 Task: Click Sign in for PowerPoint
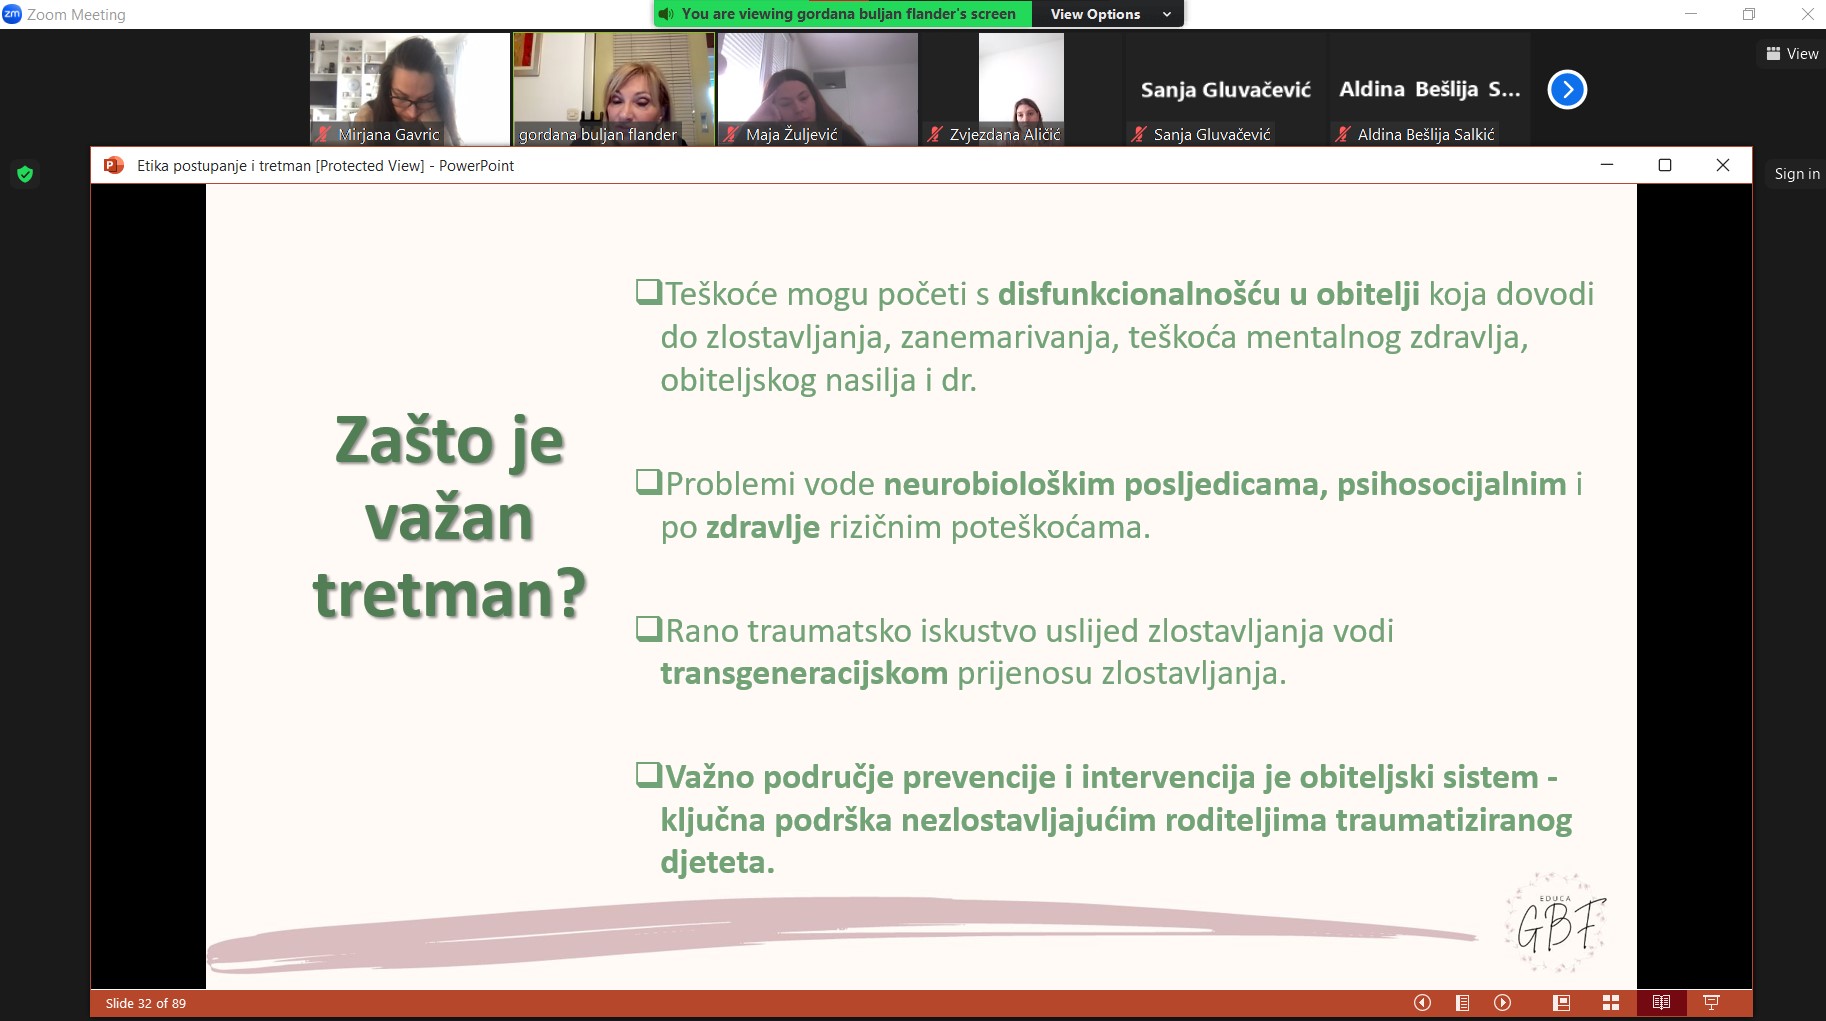pyautogui.click(x=1796, y=174)
